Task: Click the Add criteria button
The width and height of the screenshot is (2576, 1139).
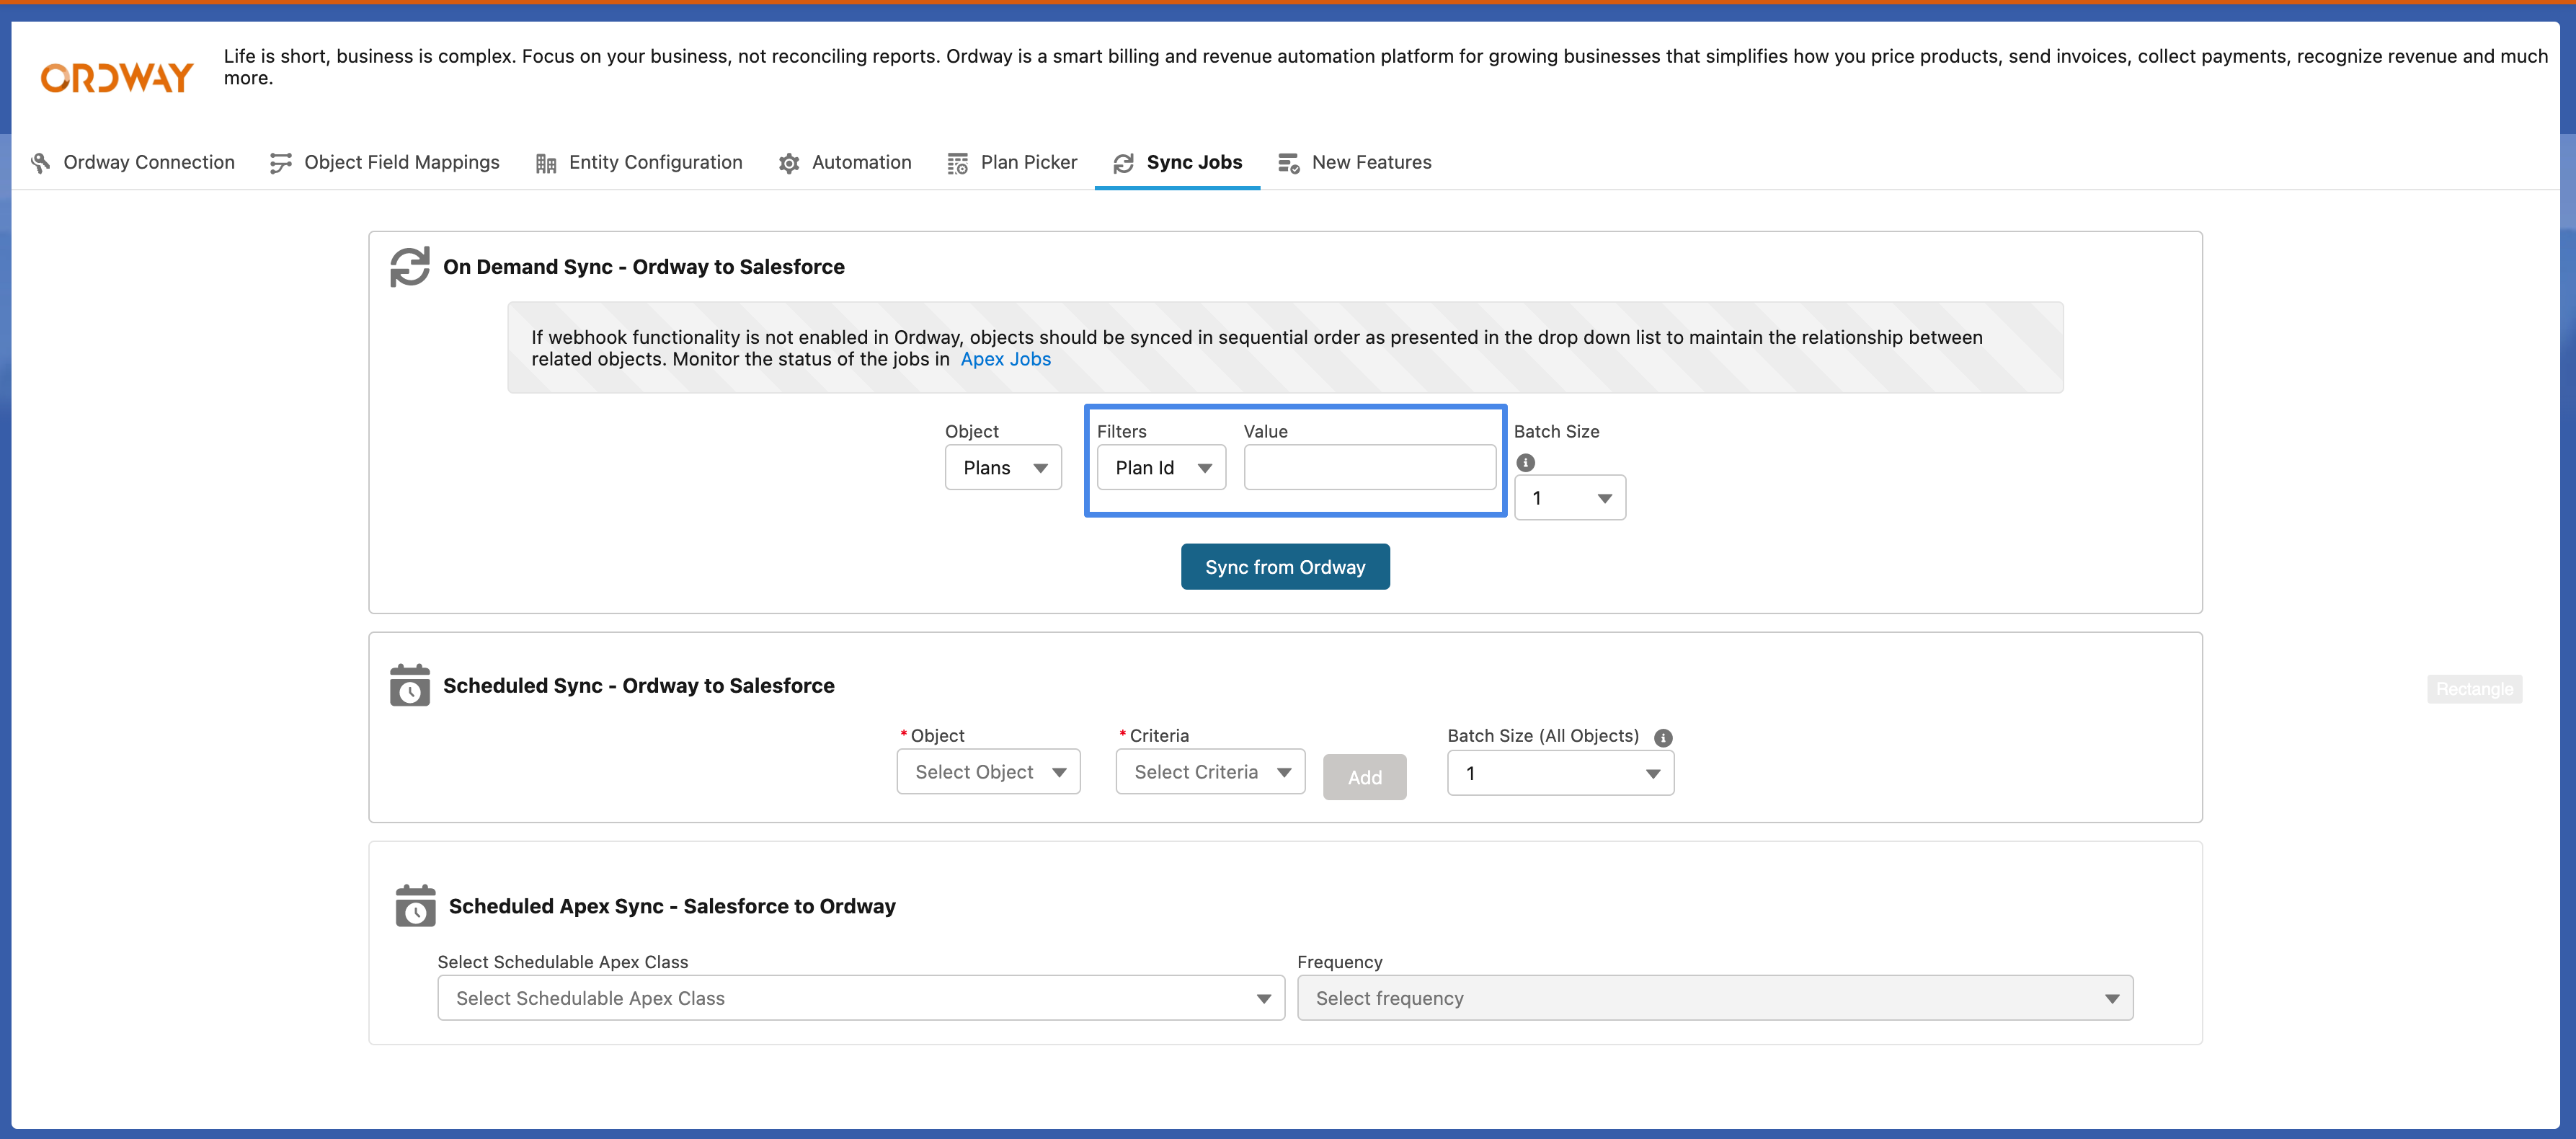Action: [1364, 777]
